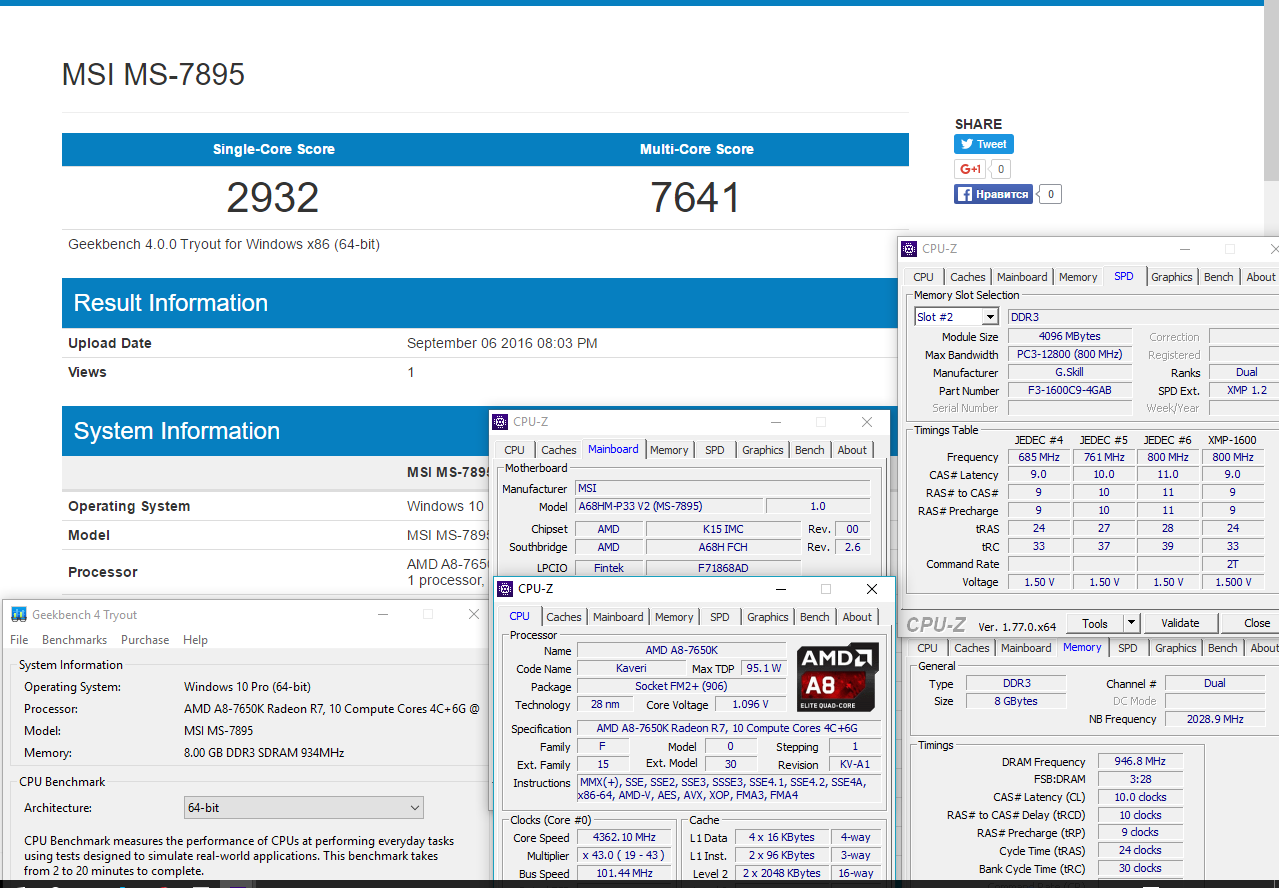The width and height of the screenshot is (1279, 888).
Task: Open the Help menu in Geekbench
Action: click(195, 640)
